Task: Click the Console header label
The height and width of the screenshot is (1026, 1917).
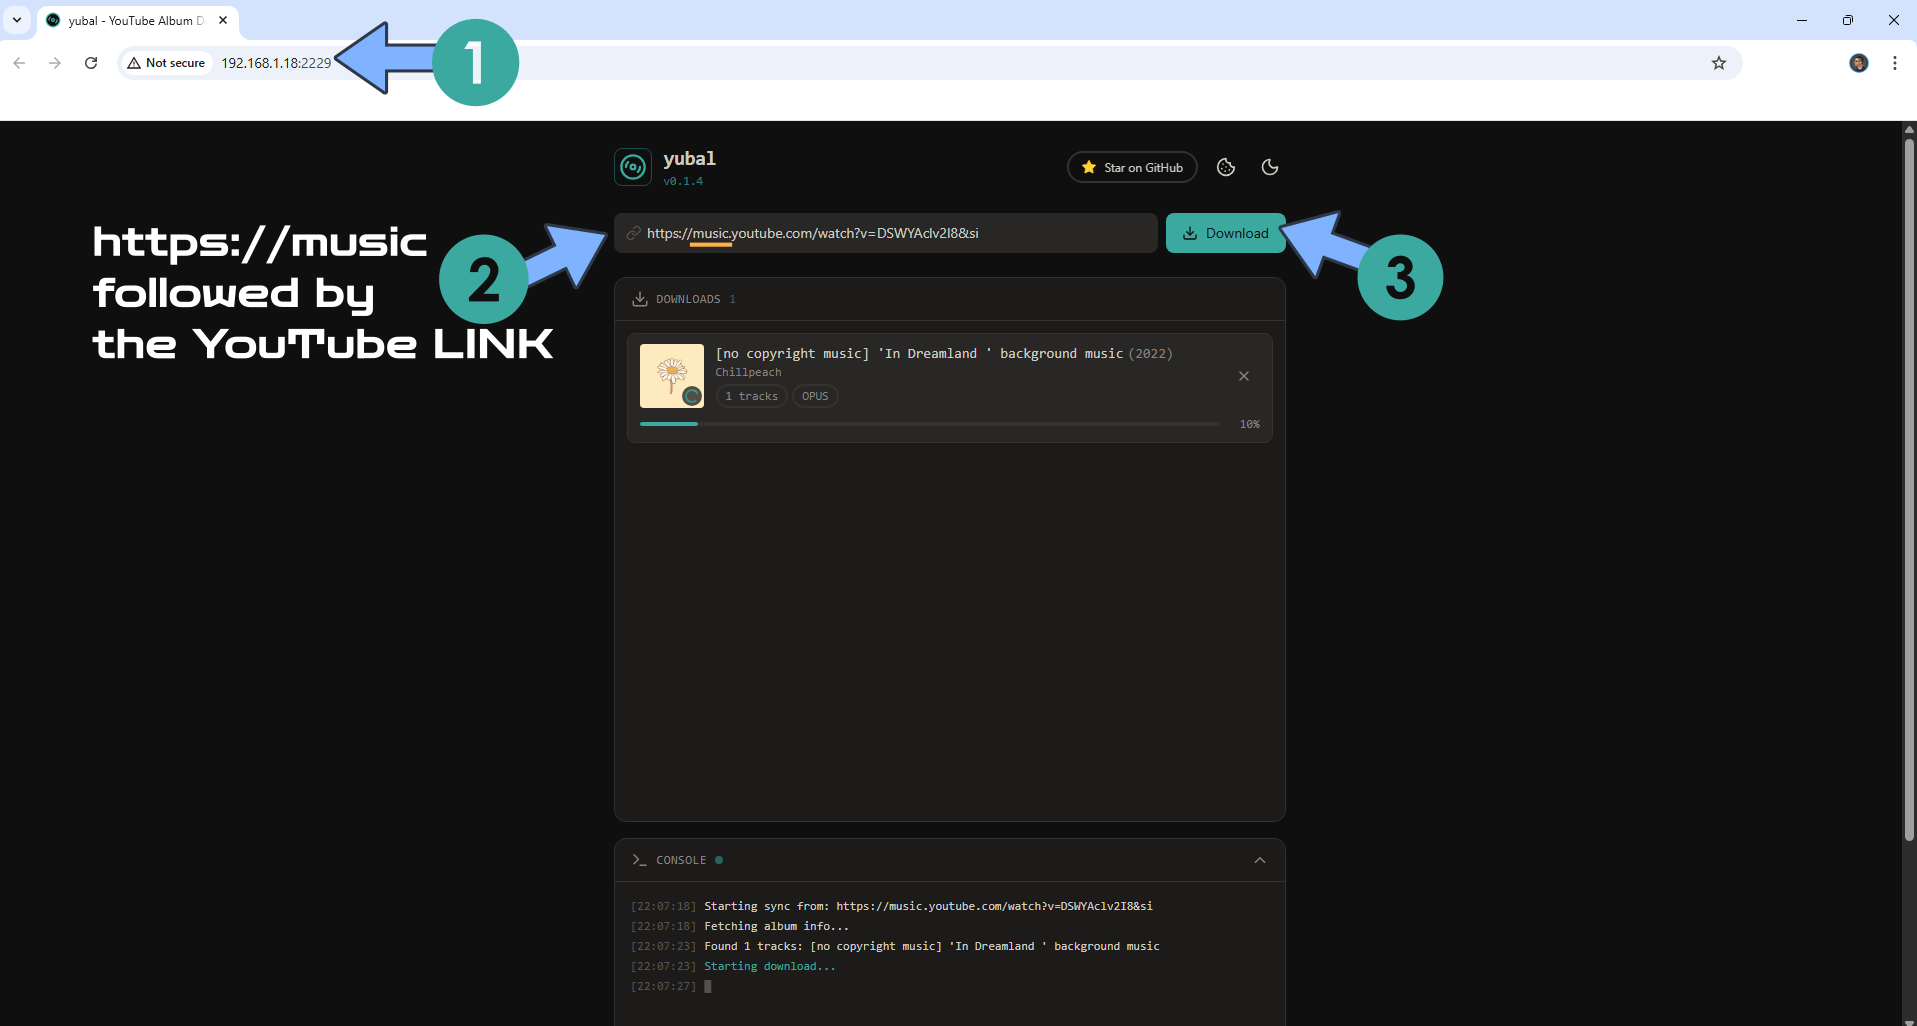Action: click(681, 860)
